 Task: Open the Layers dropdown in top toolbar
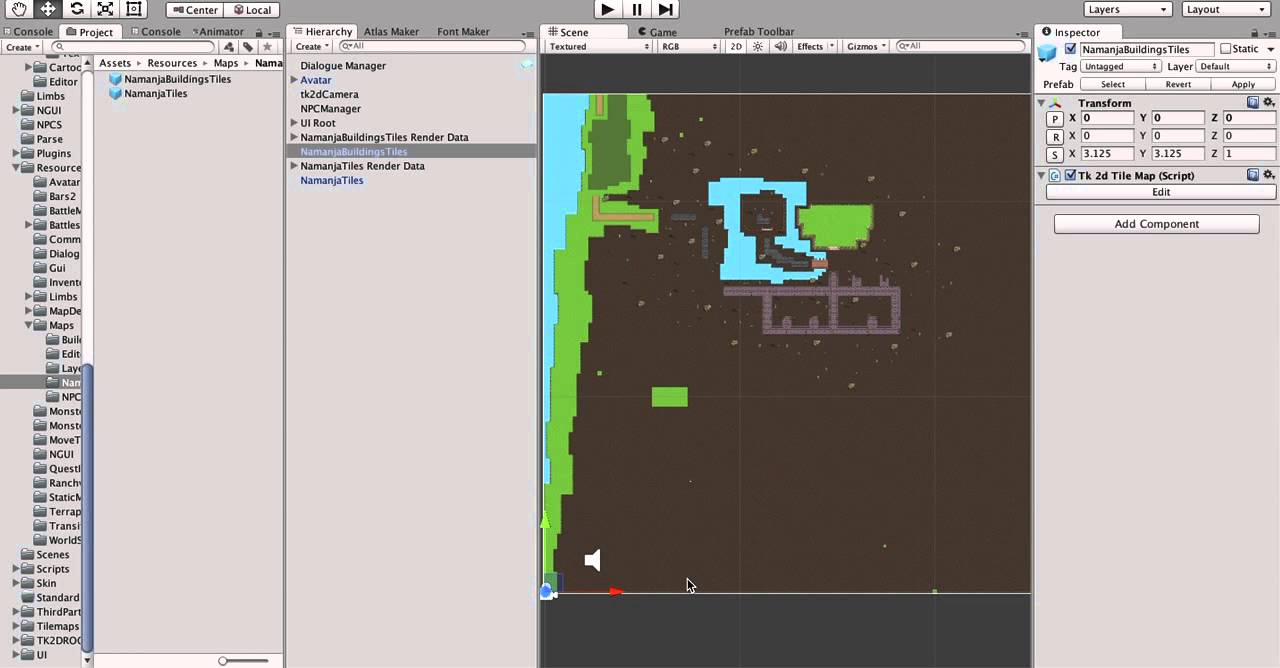point(1127,9)
